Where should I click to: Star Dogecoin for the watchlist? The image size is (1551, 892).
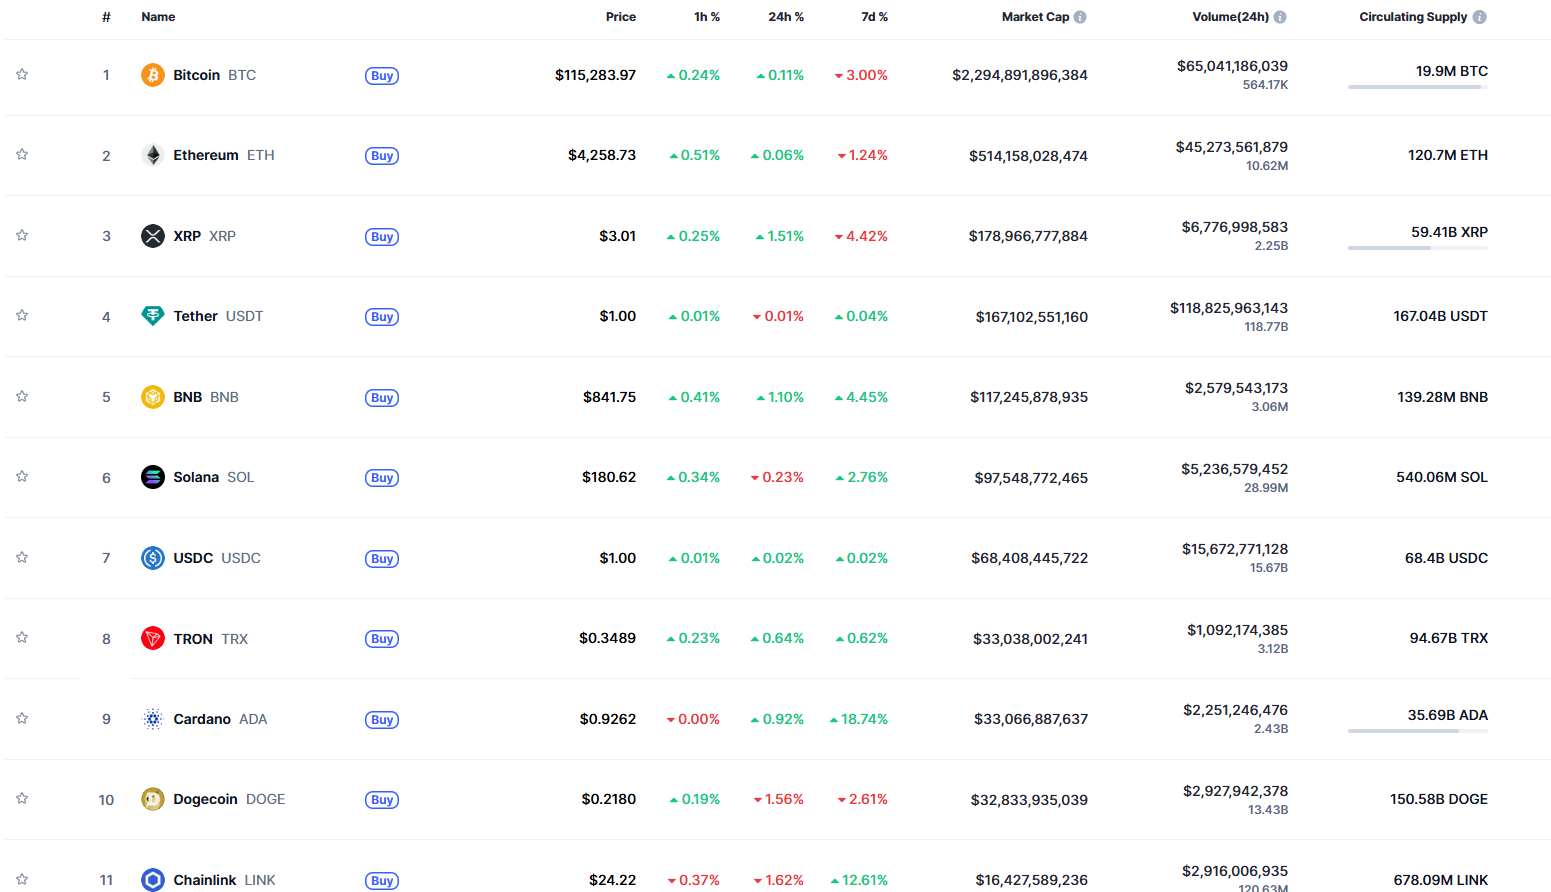click(22, 798)
